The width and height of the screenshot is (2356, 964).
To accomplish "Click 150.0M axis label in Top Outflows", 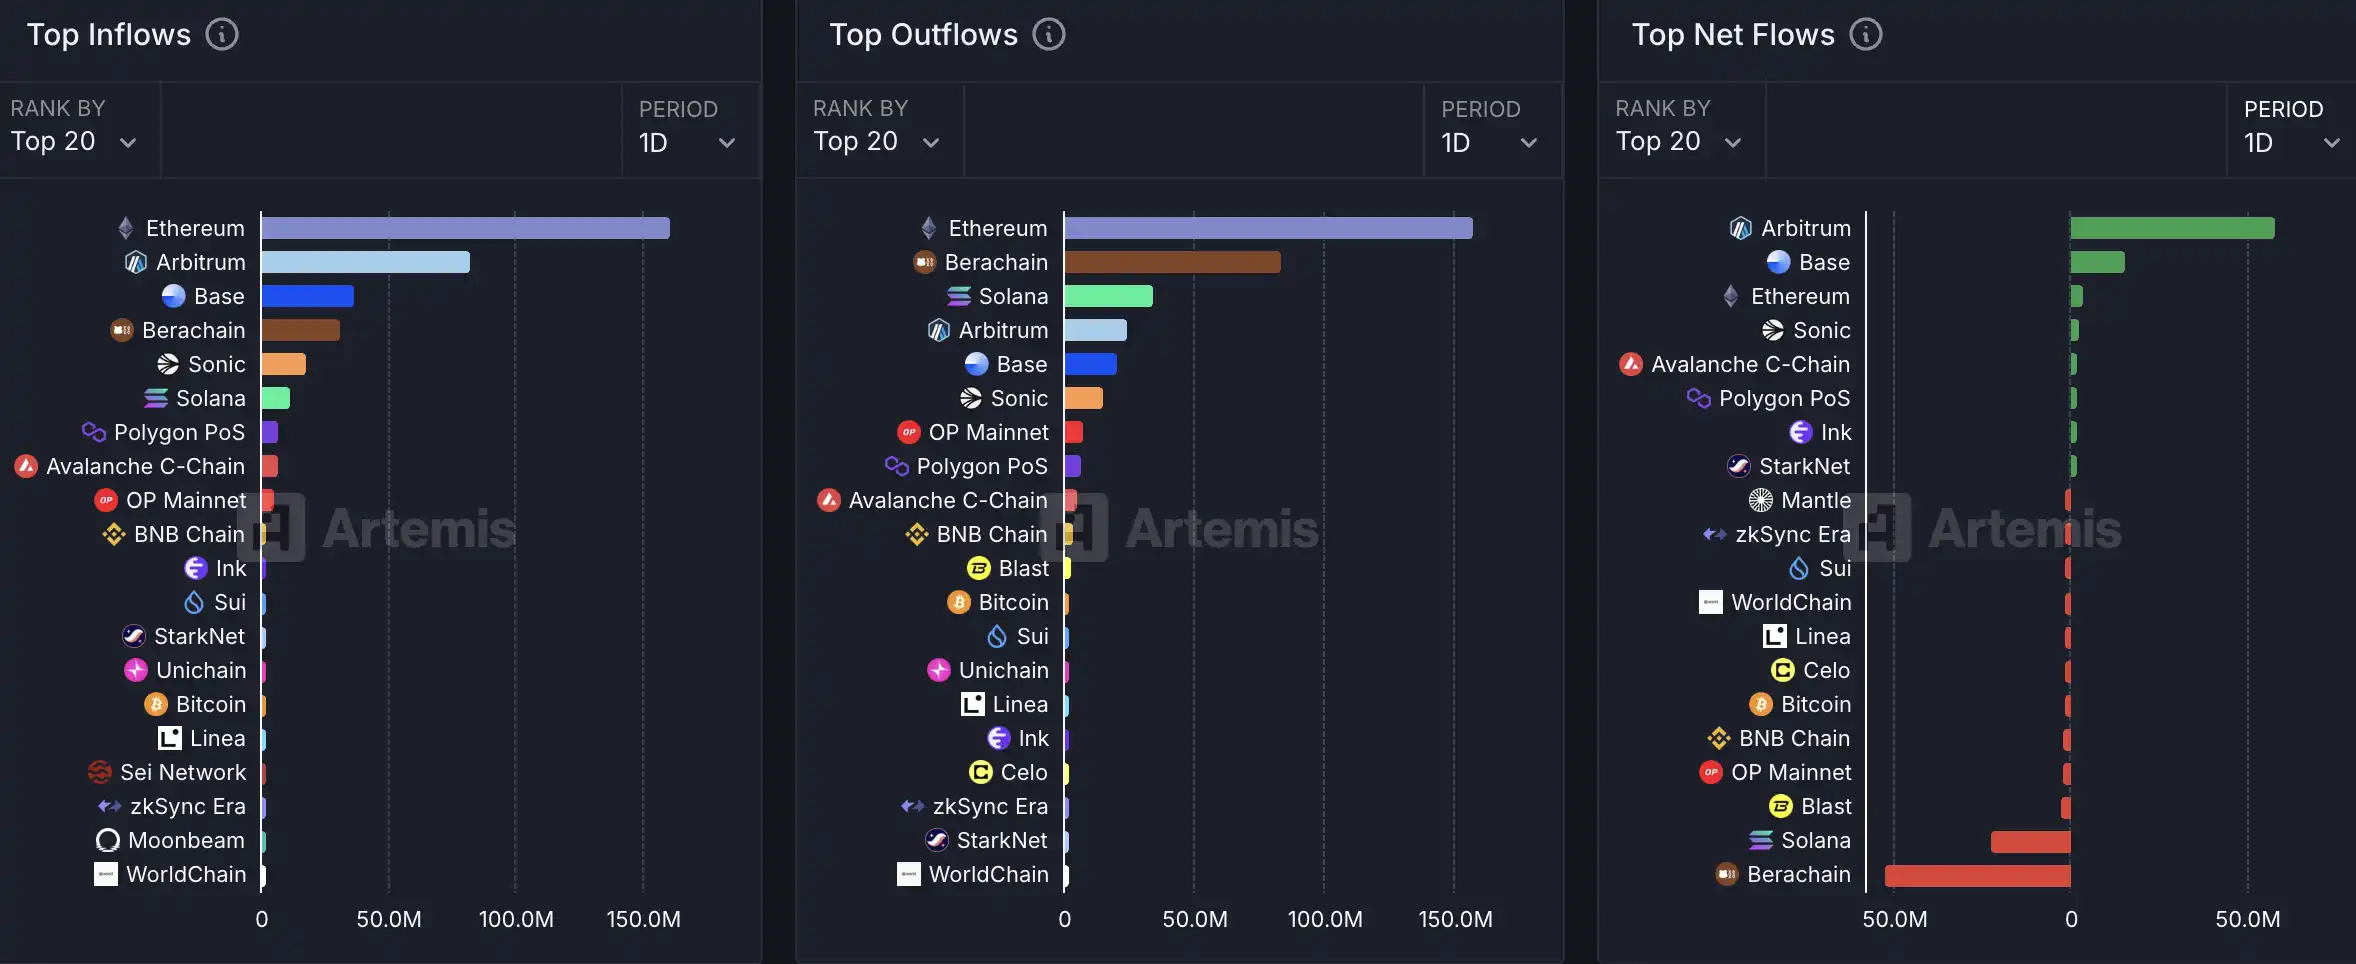I will point(1455,919).
